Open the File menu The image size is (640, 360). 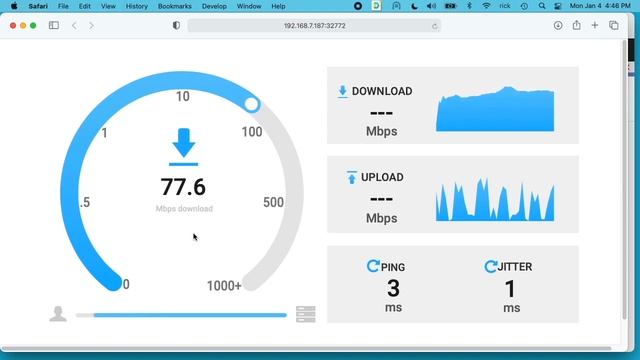pos(63,6)
